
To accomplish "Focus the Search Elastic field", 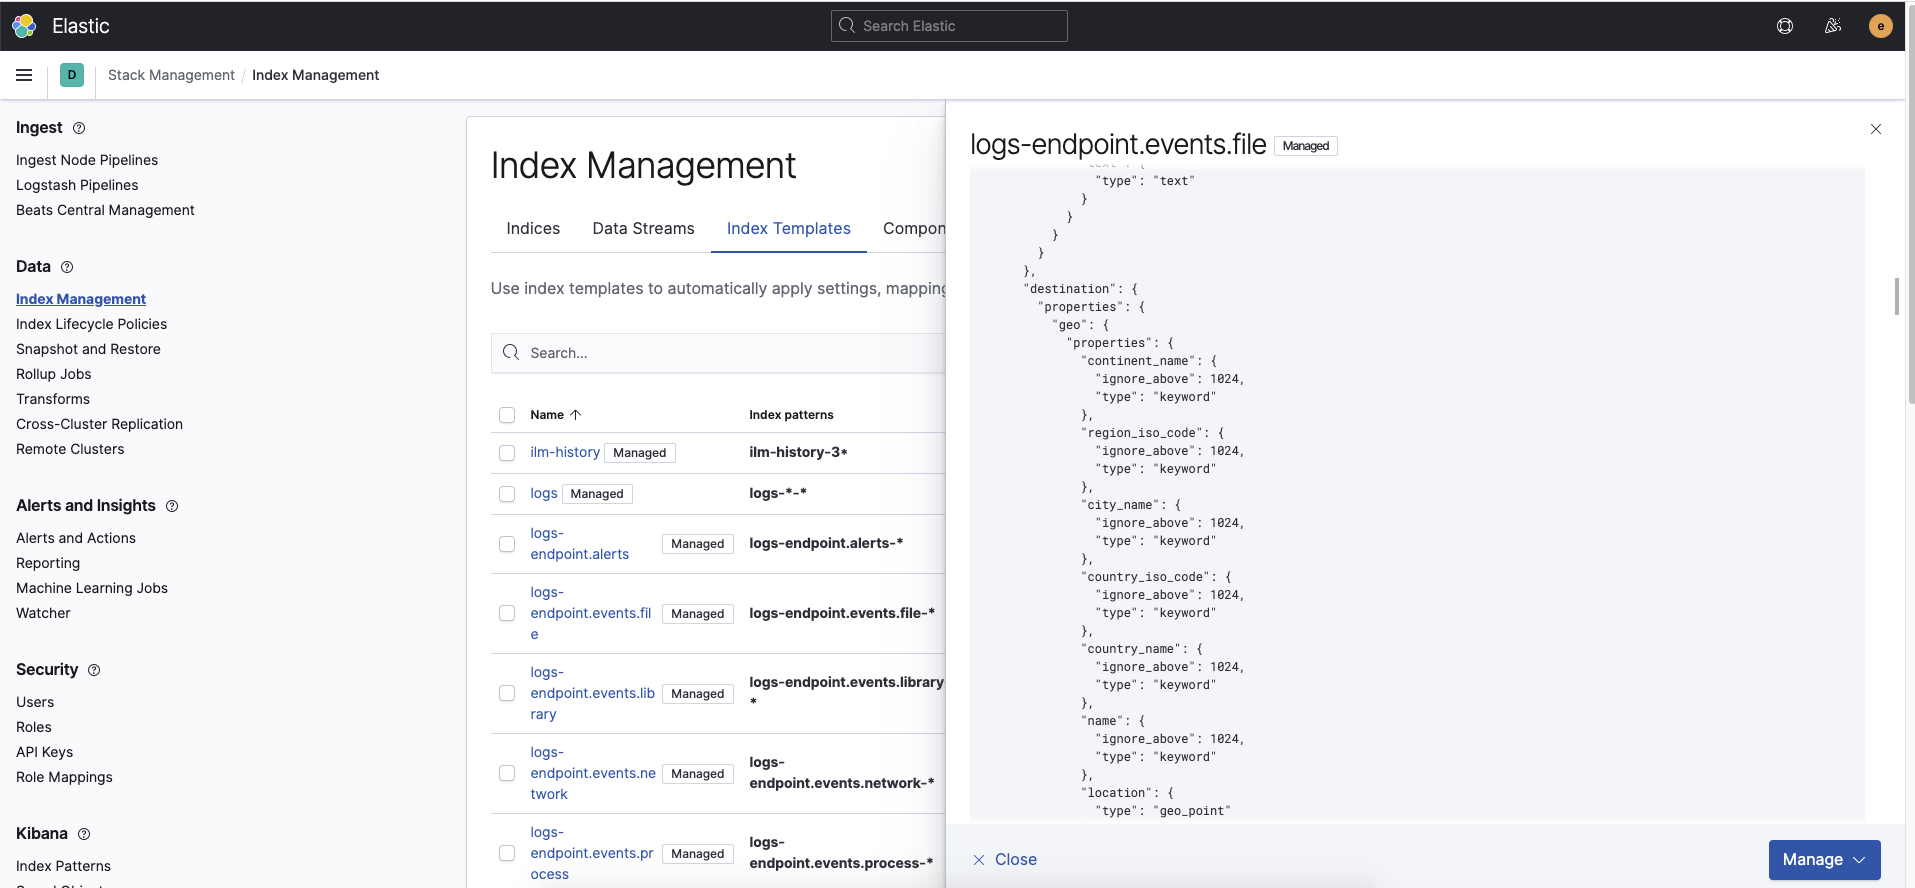I will coord(949,26).
